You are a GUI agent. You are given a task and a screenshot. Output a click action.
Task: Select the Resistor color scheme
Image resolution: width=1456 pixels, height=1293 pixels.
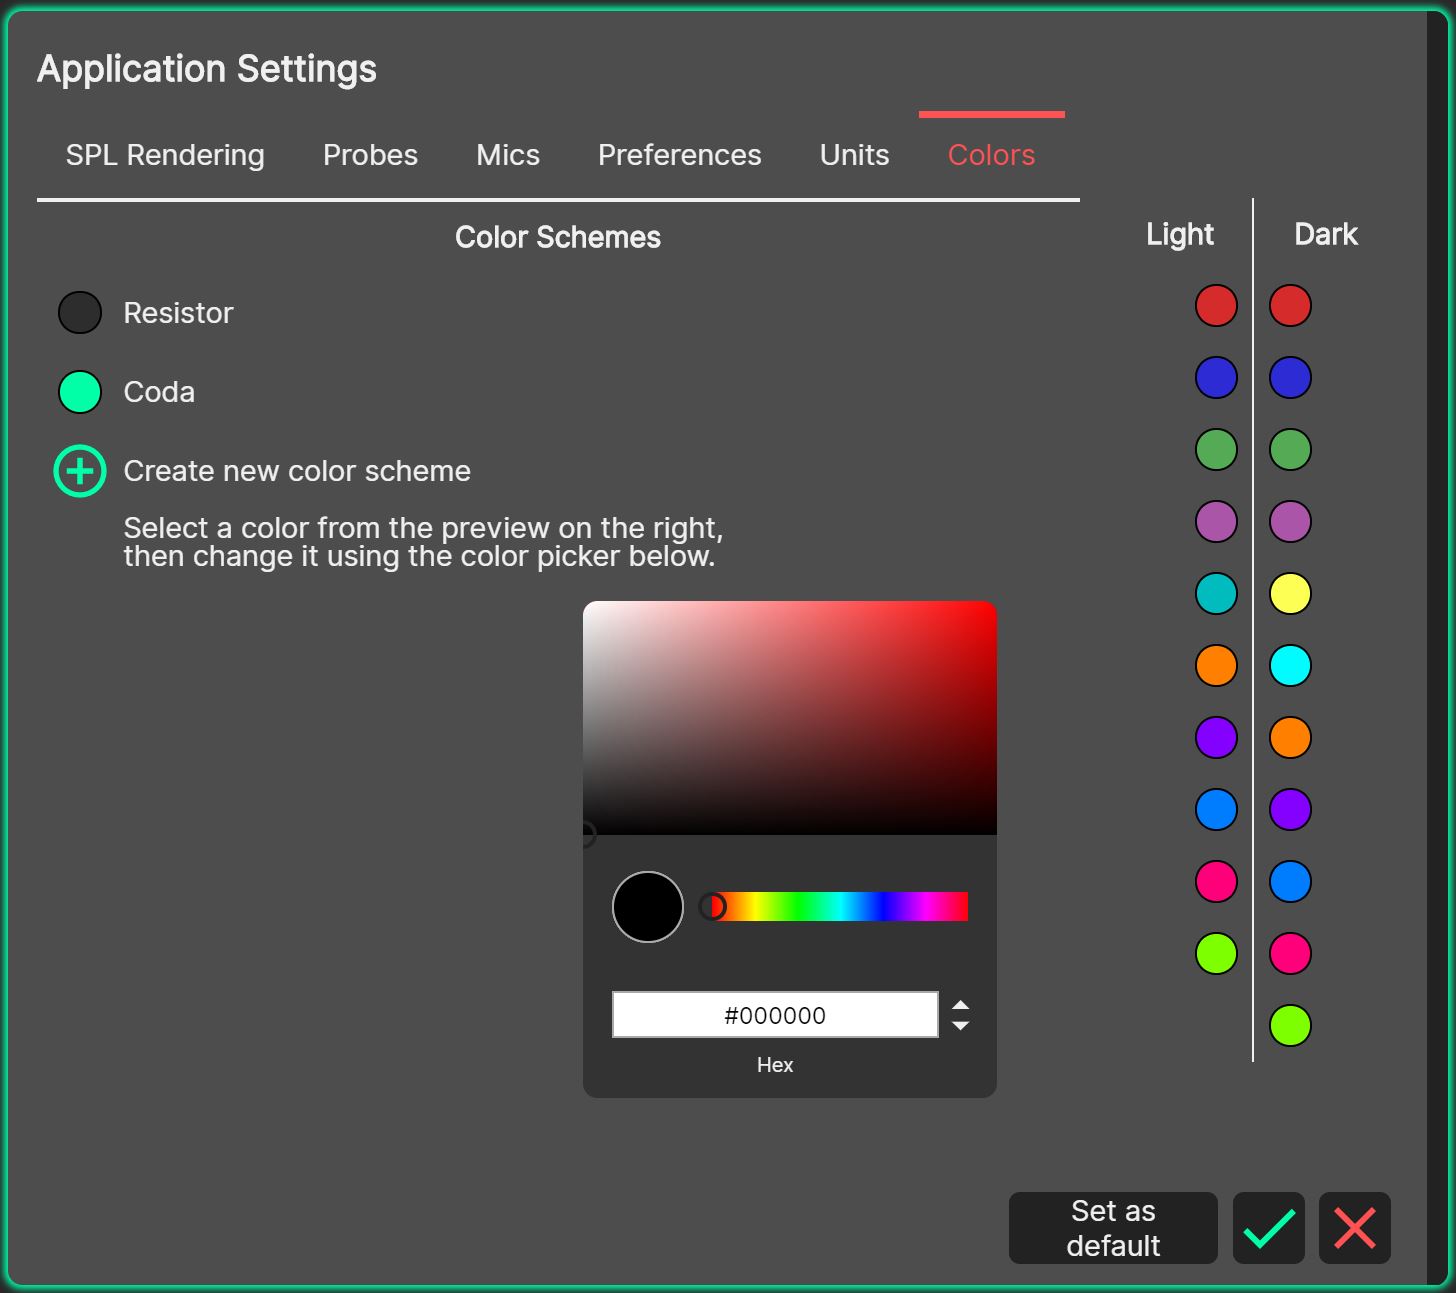click(x=177, y=312)
